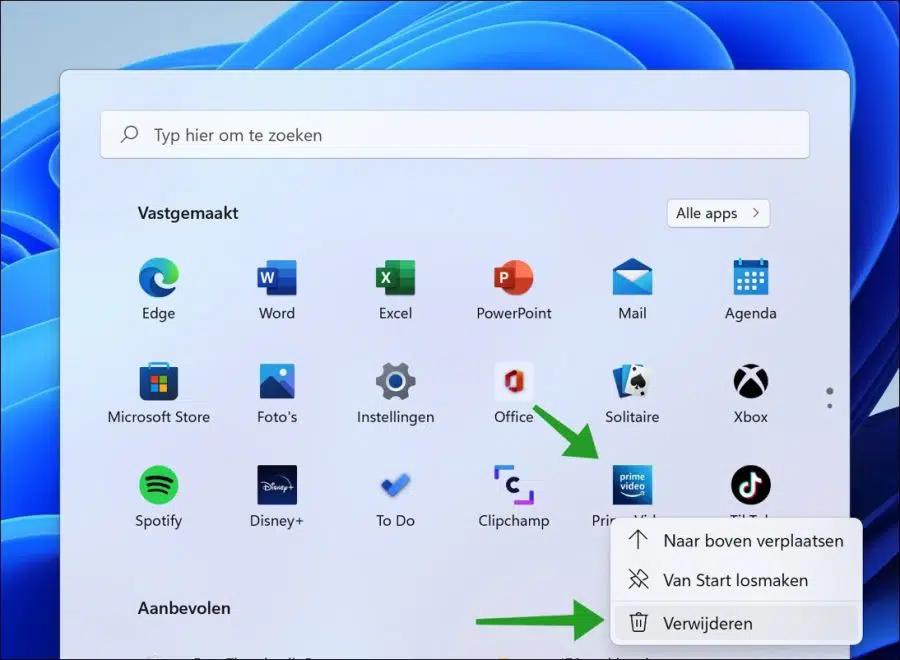Click the Typ hier om te zoeken field
900x660 pixels.
455,135
